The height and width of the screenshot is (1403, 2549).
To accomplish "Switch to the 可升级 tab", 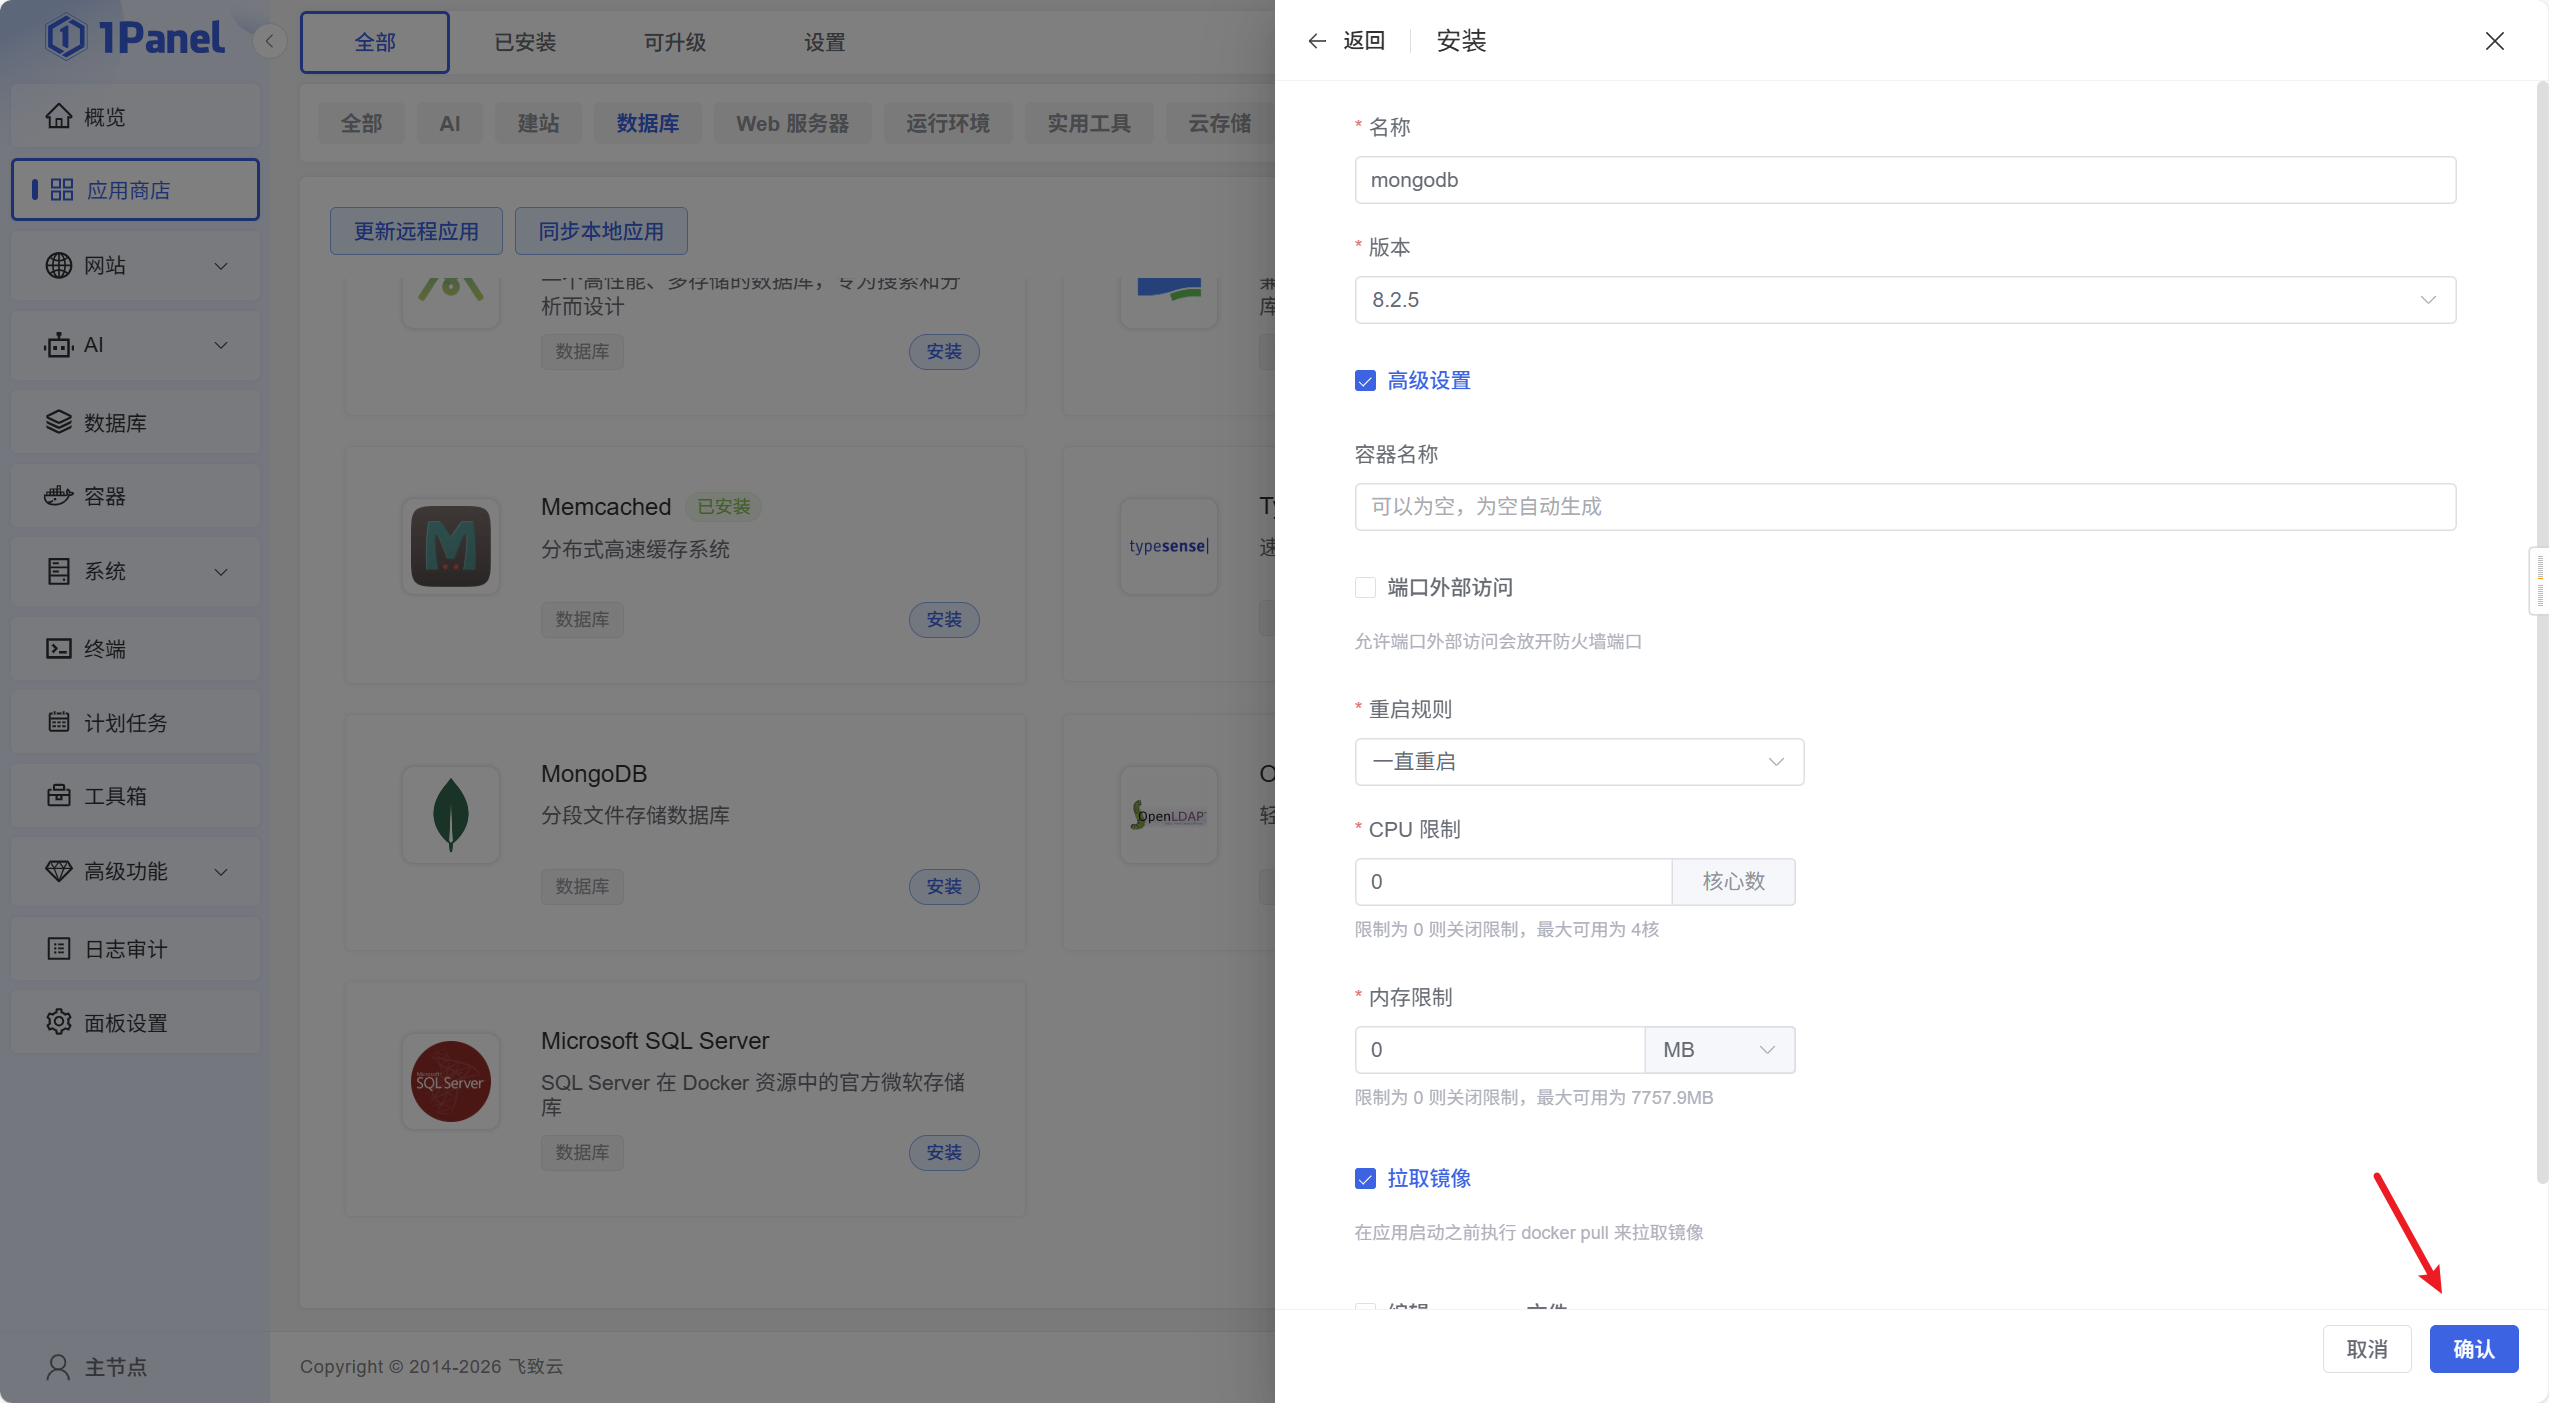I will click(x=675, y=42).
